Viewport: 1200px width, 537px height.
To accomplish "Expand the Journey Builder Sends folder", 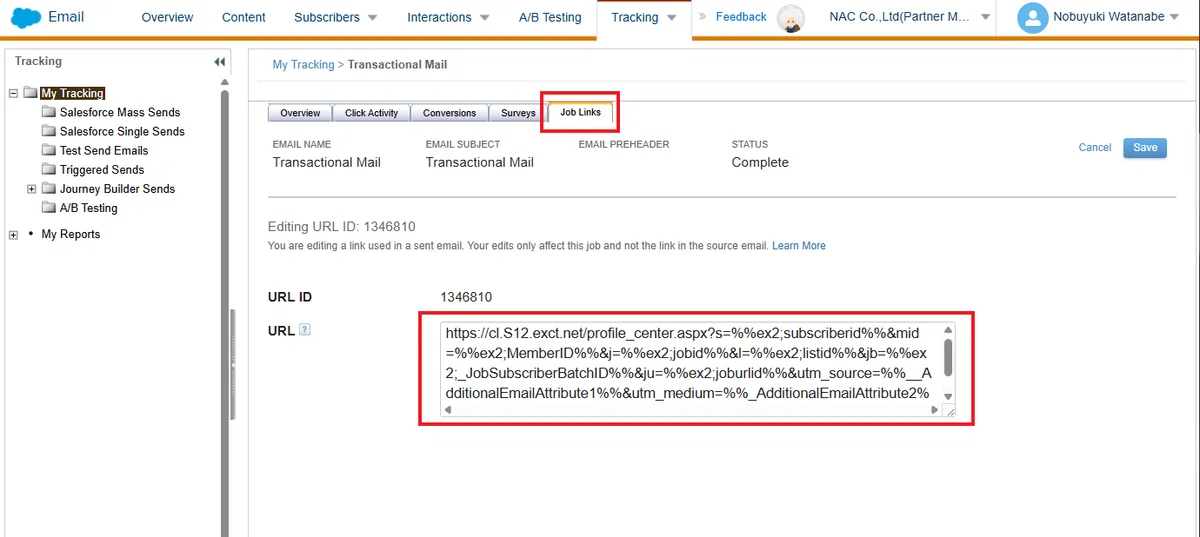I will tap(32, 189).
